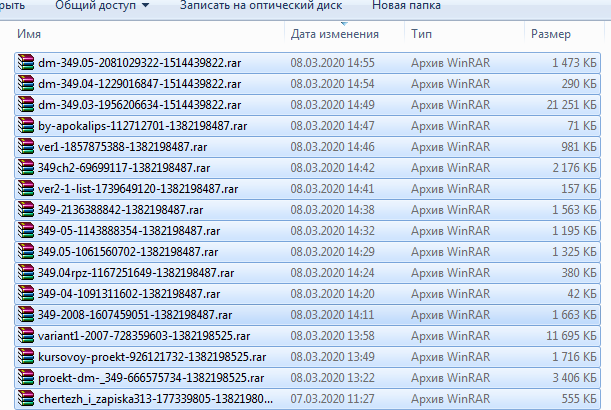Click the size value 290 КБ
Image resolution: width=611 pixels, height=410 pixels.
point(579,84)
